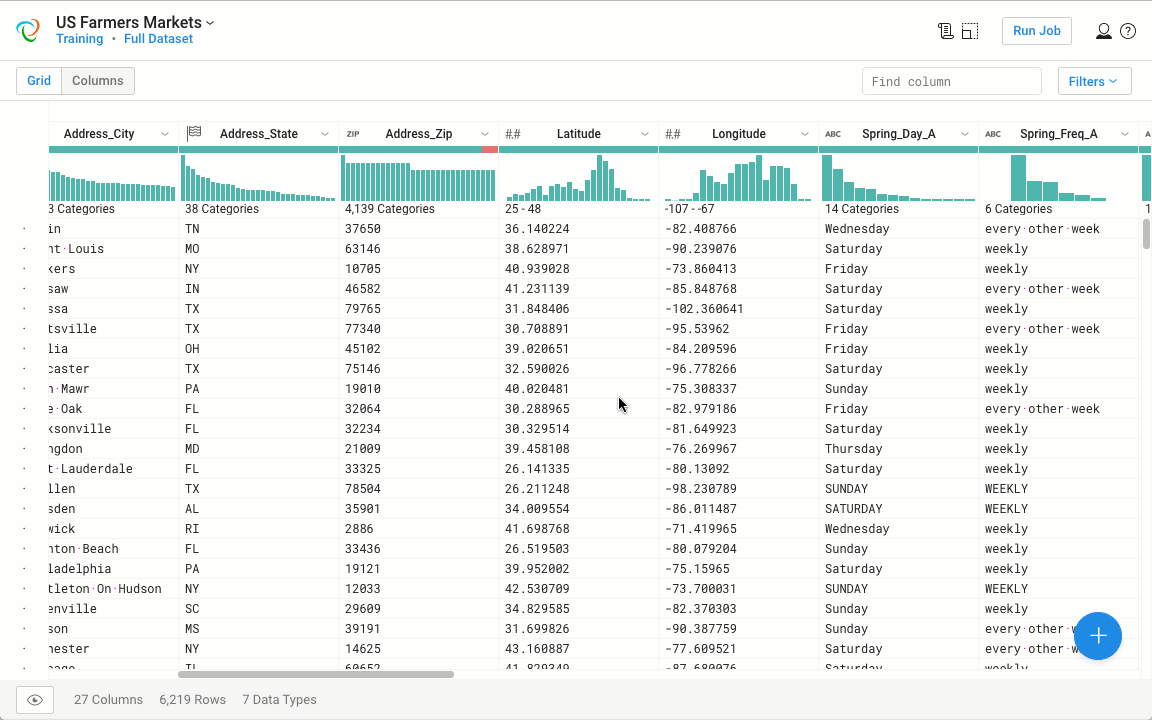Viewport: 1152px width, 720px height.
Task: Open the Spring_Freq_A column menu chevron
Action: [x=1125, y=134]
